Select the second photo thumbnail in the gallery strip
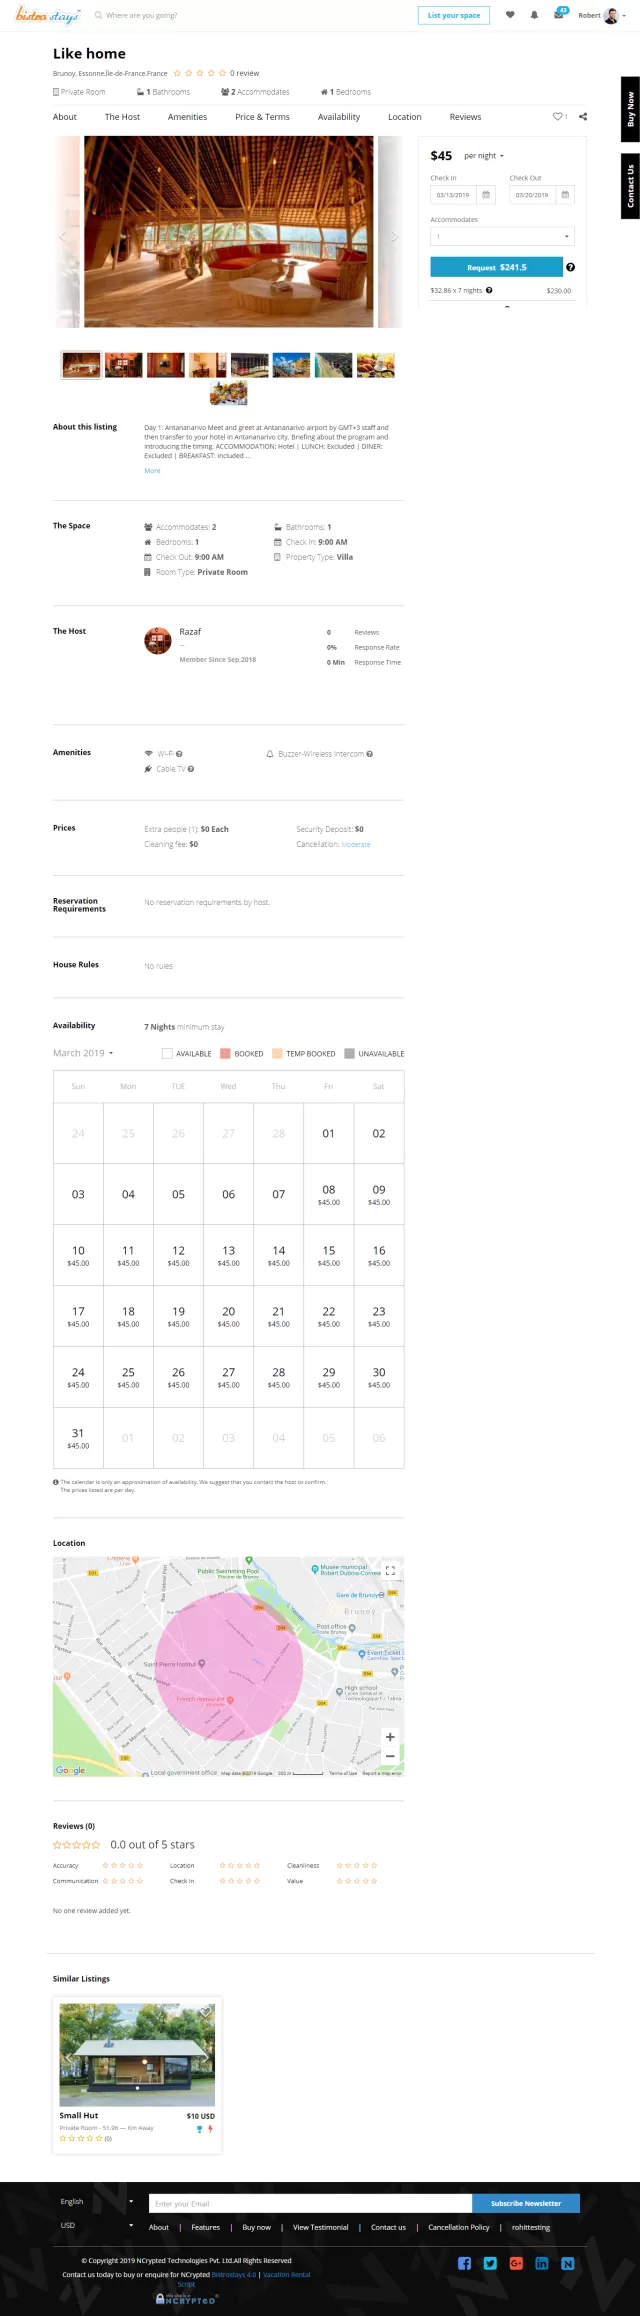This screenshot has height=2316, width=640. 123,364
